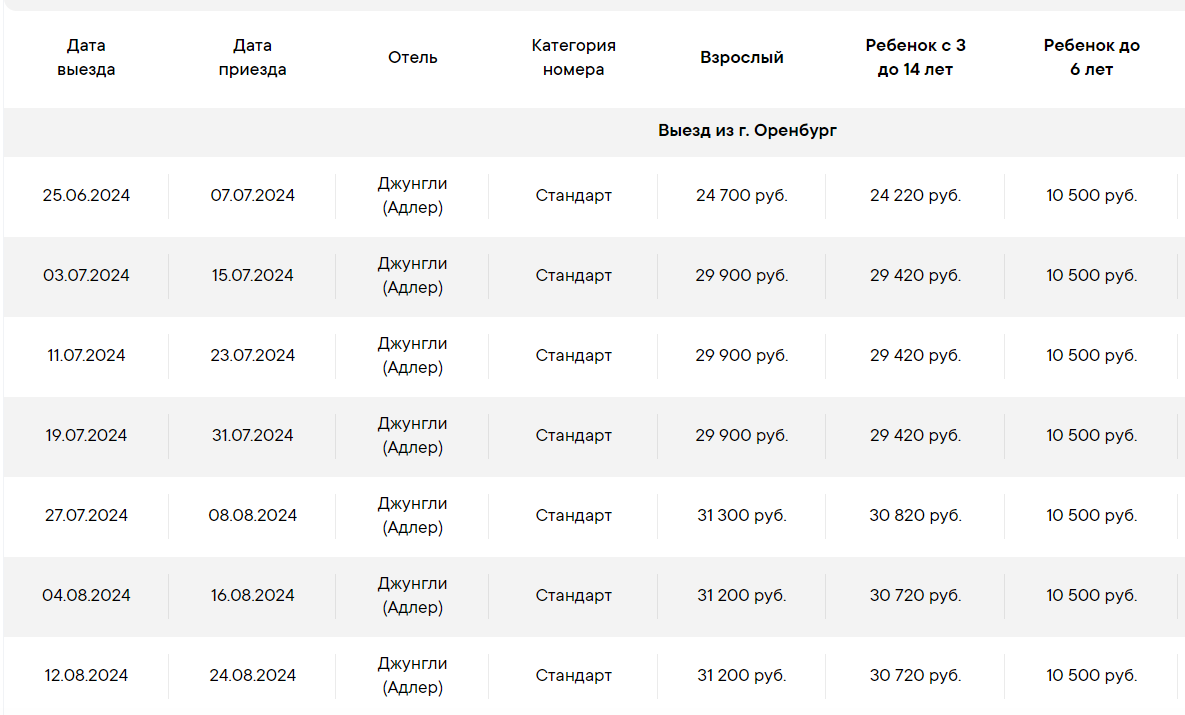
Task: Click the adult price 31 300 руб.
Action: pos(741,516)
